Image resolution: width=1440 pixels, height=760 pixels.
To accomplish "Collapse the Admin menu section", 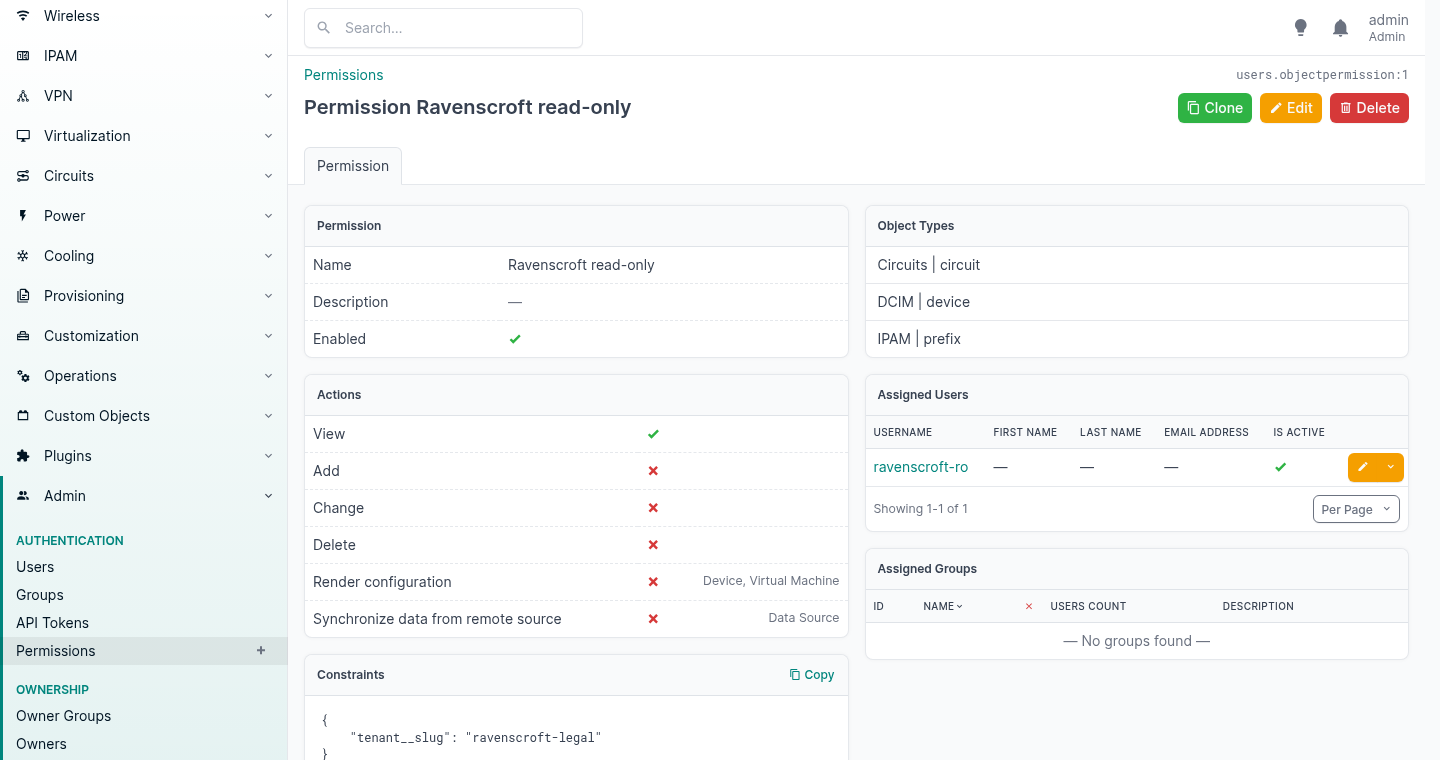I will pyautogui.click(x=144, y=496).
